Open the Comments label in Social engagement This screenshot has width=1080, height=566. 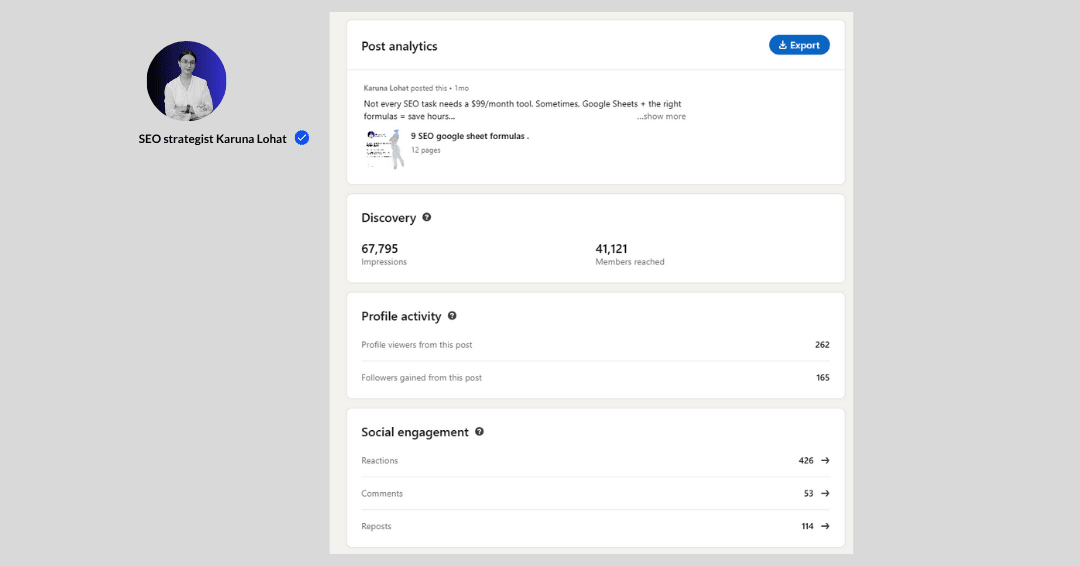382,494
